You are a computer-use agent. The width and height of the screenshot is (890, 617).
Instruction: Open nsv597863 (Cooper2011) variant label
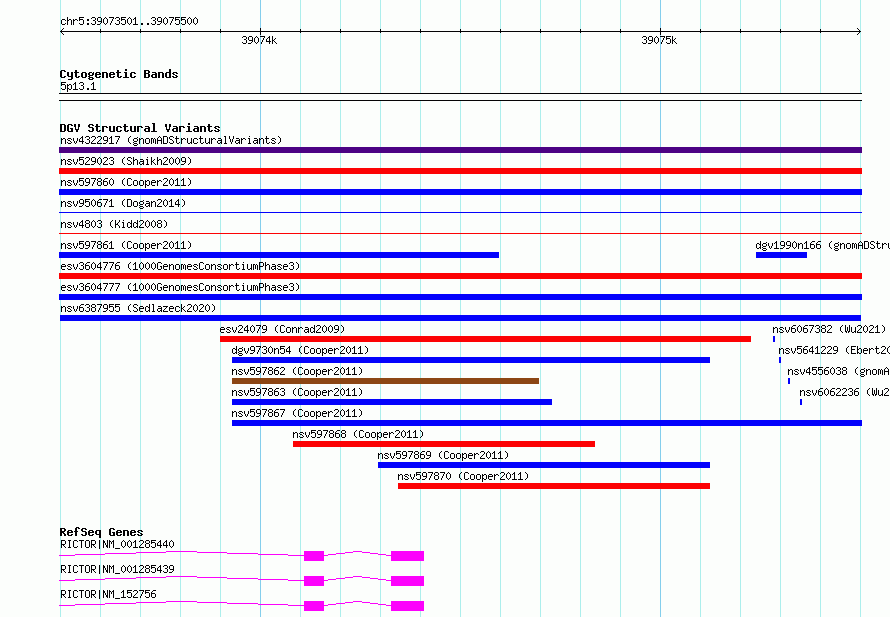point(297,392)
